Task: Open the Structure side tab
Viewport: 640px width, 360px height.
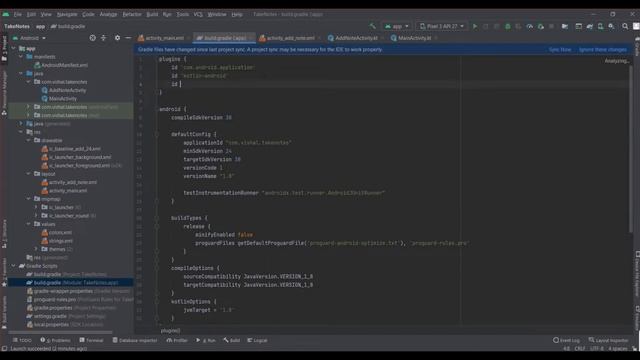Action: 4,233
